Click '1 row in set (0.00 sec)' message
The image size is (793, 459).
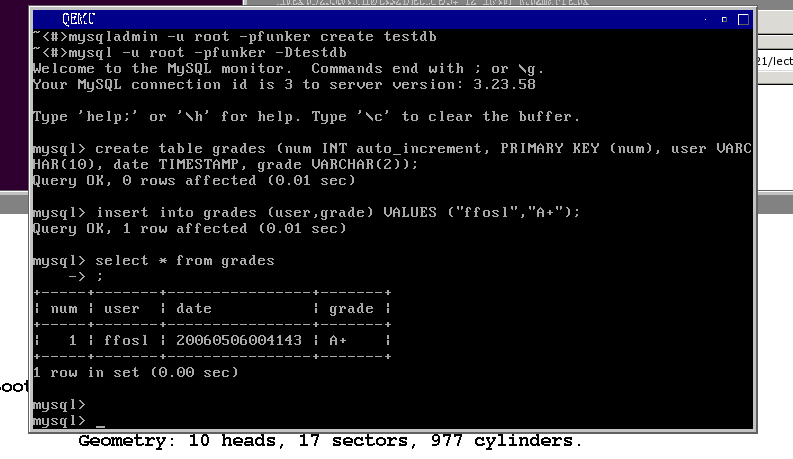click(x=136, y=373)
